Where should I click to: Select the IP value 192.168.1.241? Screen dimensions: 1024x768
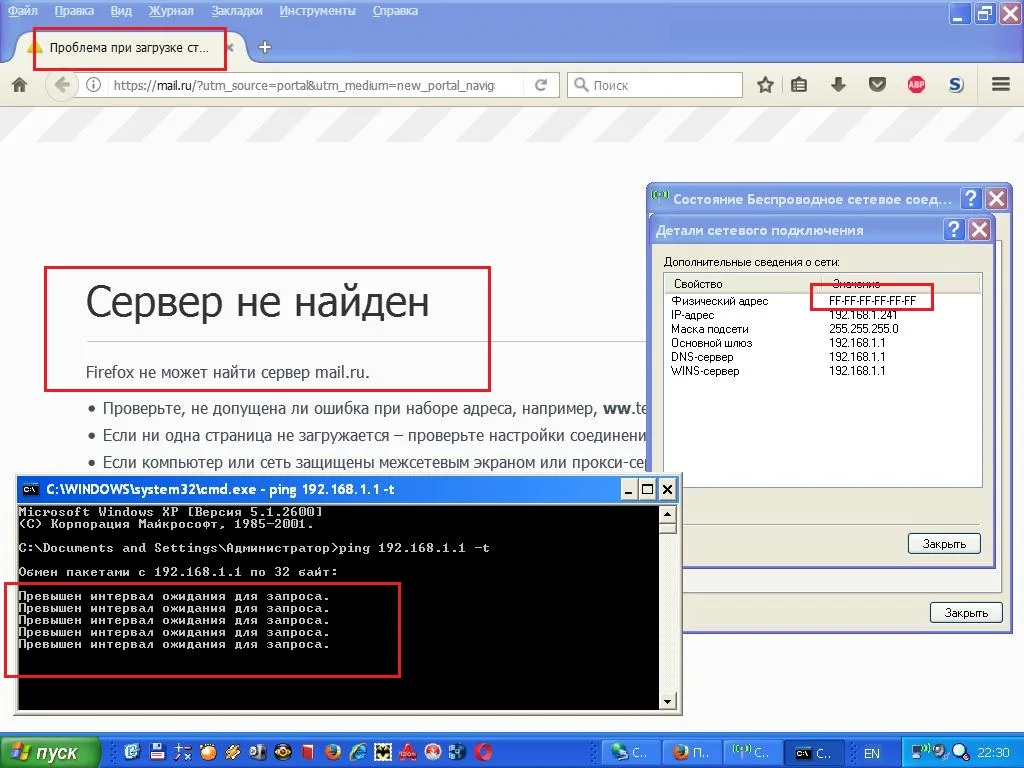coord(863,315)
